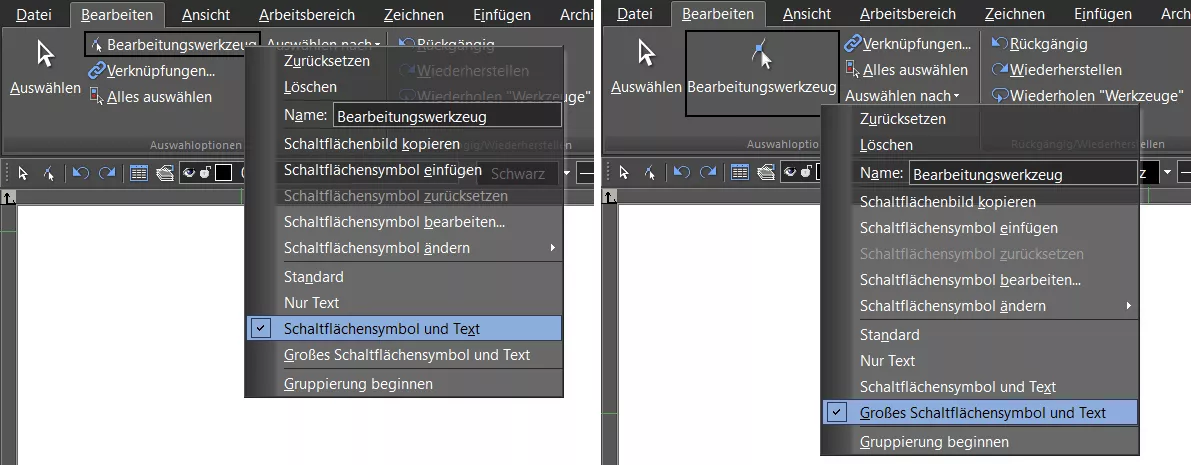Screen dimensions: 1191x465
Task: Click selection arrow icon in right quick toolbar
Action: 624,173
